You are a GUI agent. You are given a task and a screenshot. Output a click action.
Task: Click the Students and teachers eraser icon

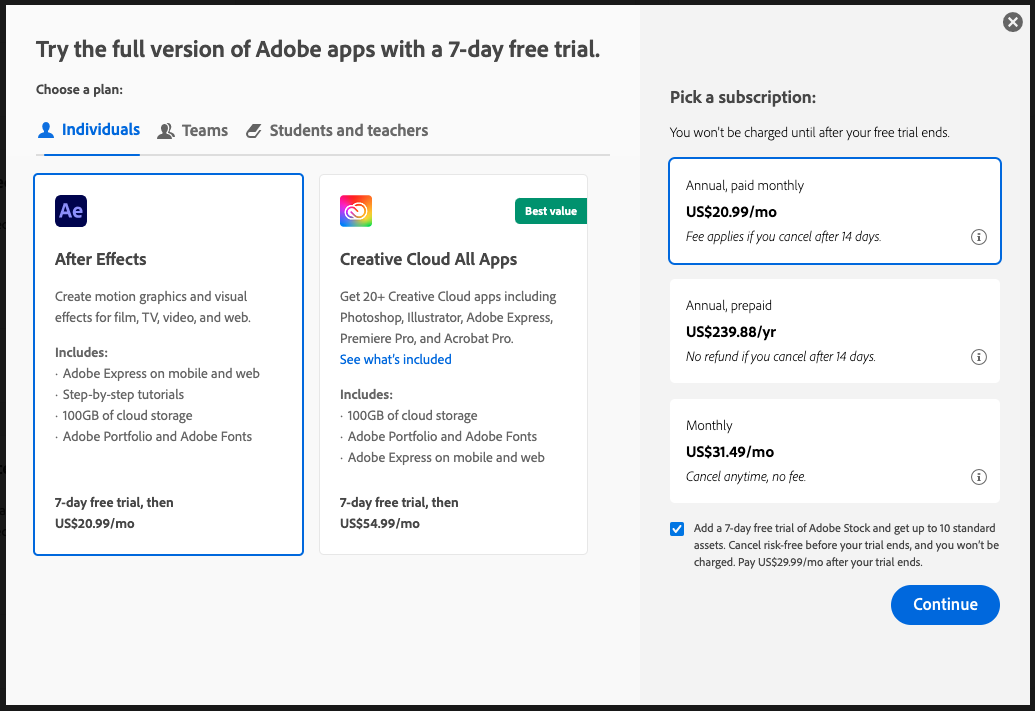pos(253,131)
